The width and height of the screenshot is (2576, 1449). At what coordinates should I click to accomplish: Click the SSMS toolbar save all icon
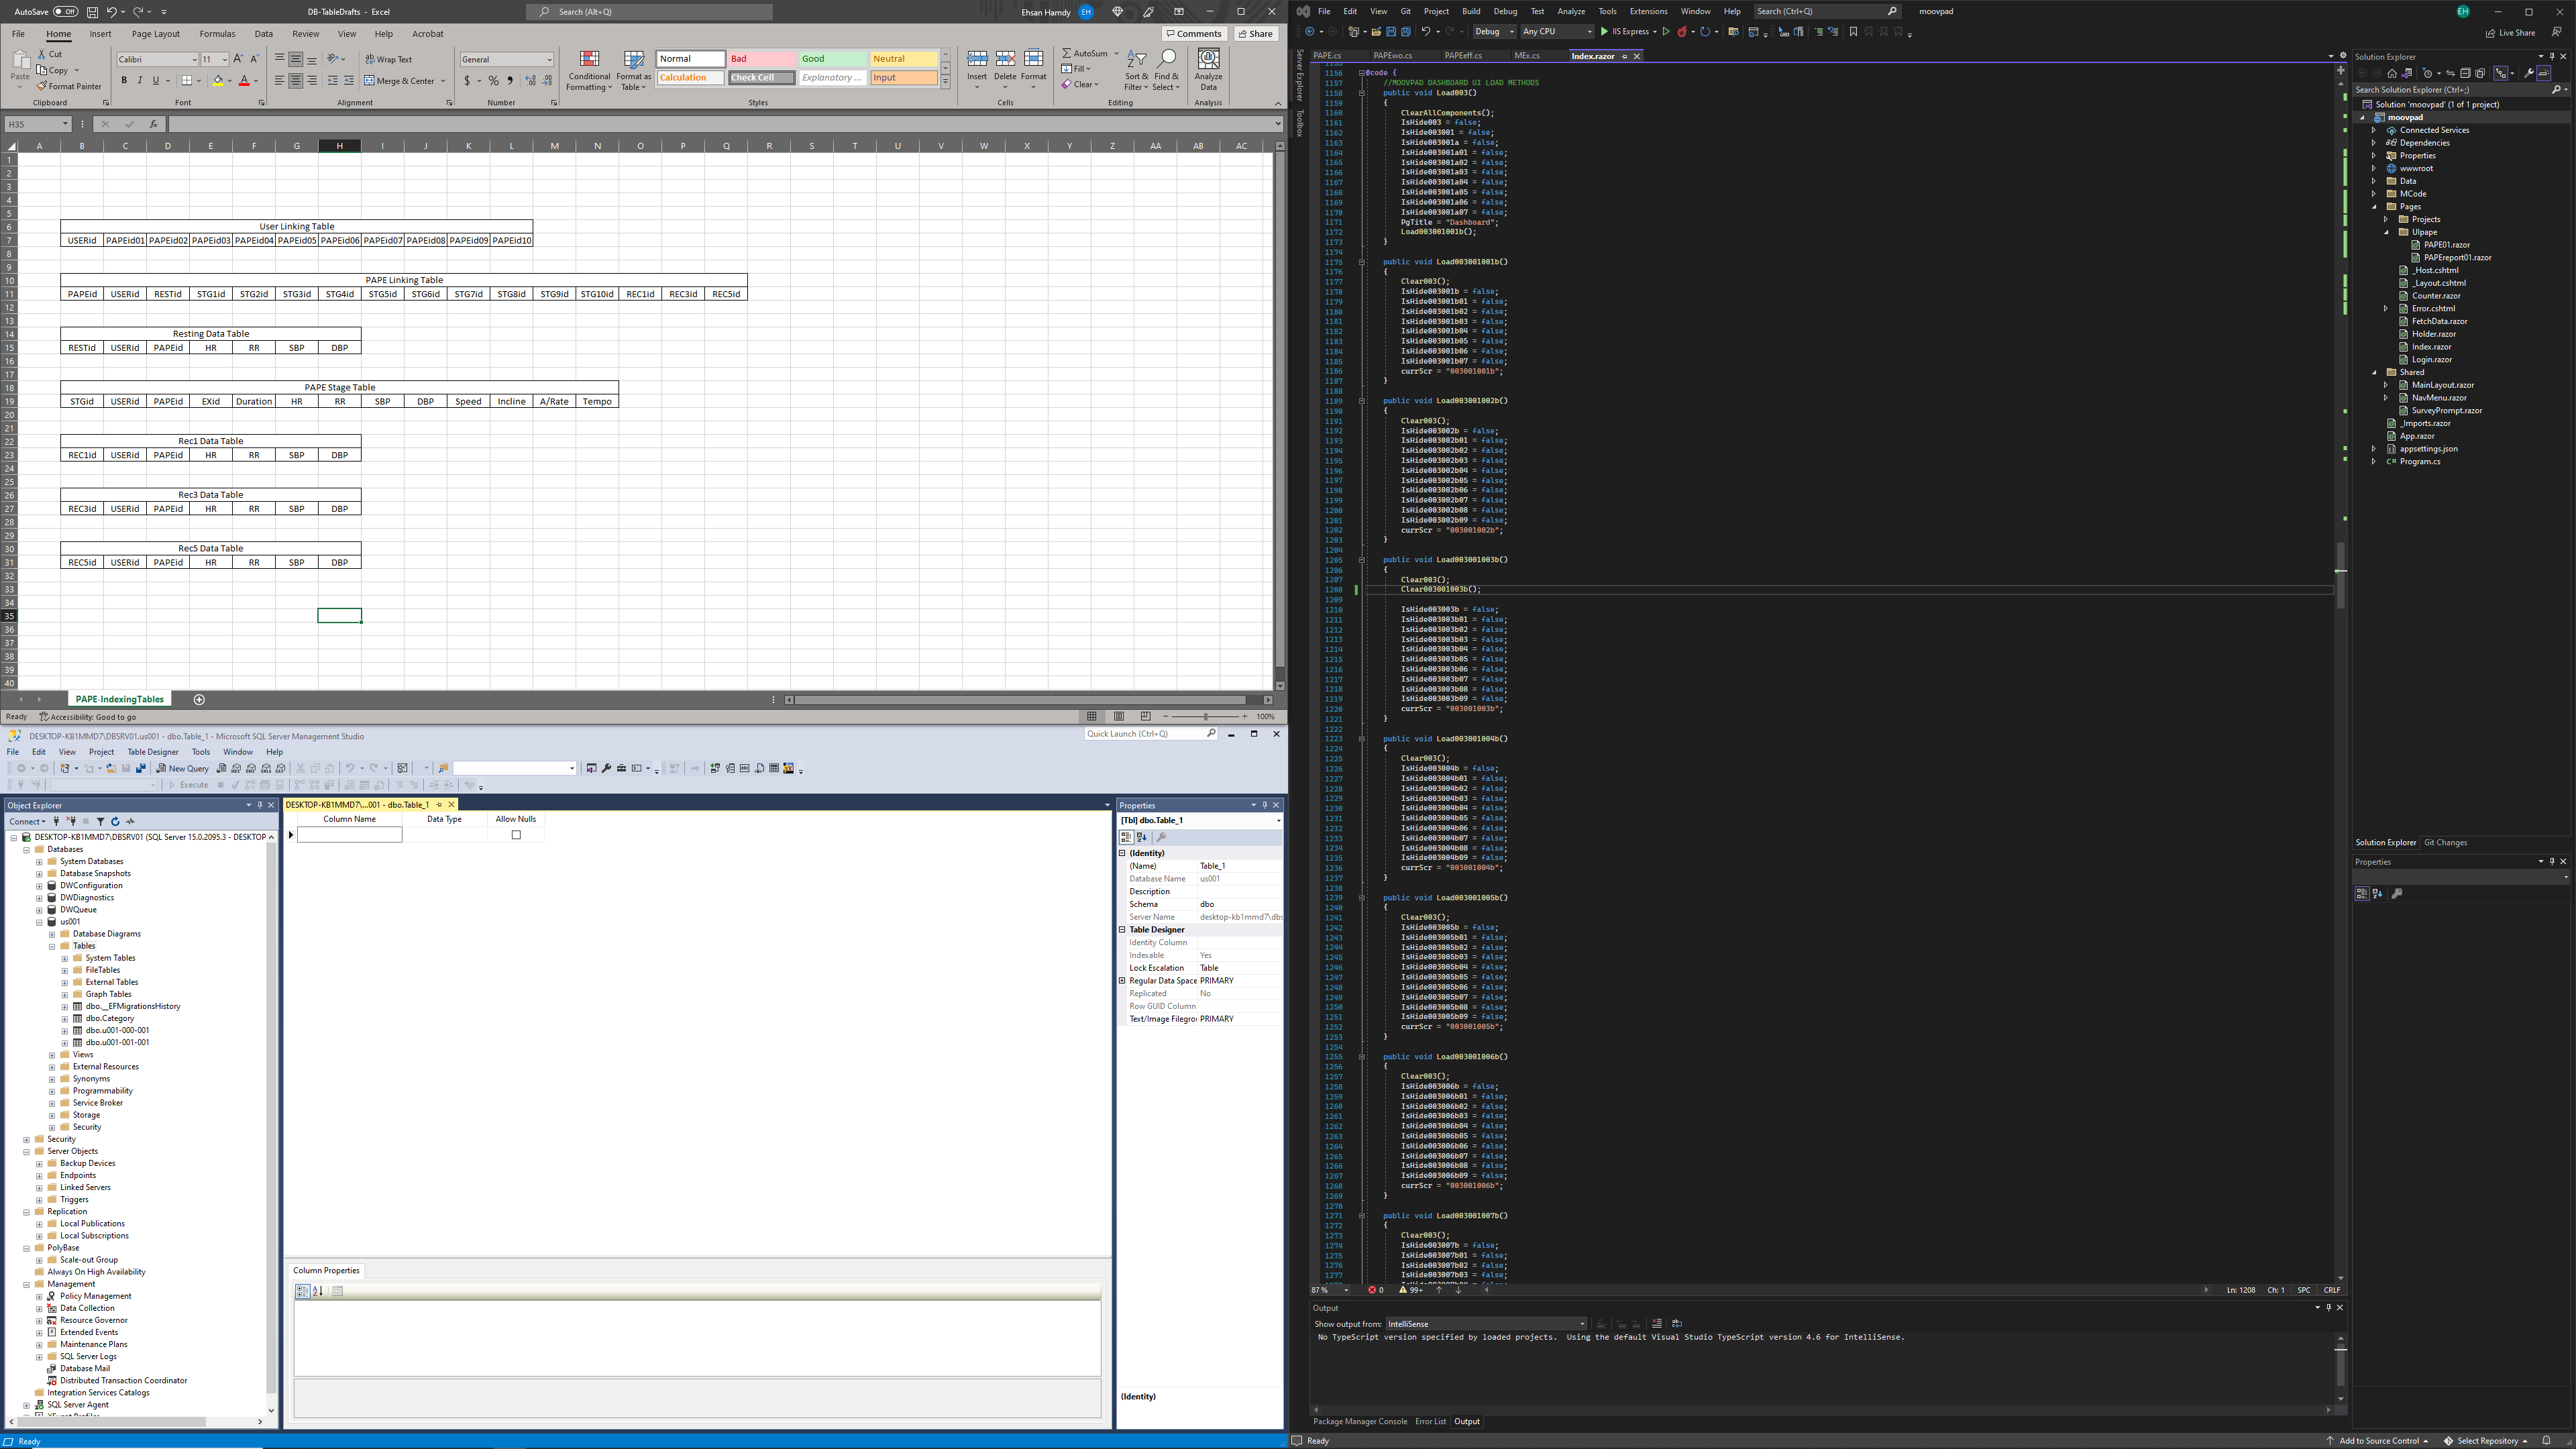tap(141, 768)
